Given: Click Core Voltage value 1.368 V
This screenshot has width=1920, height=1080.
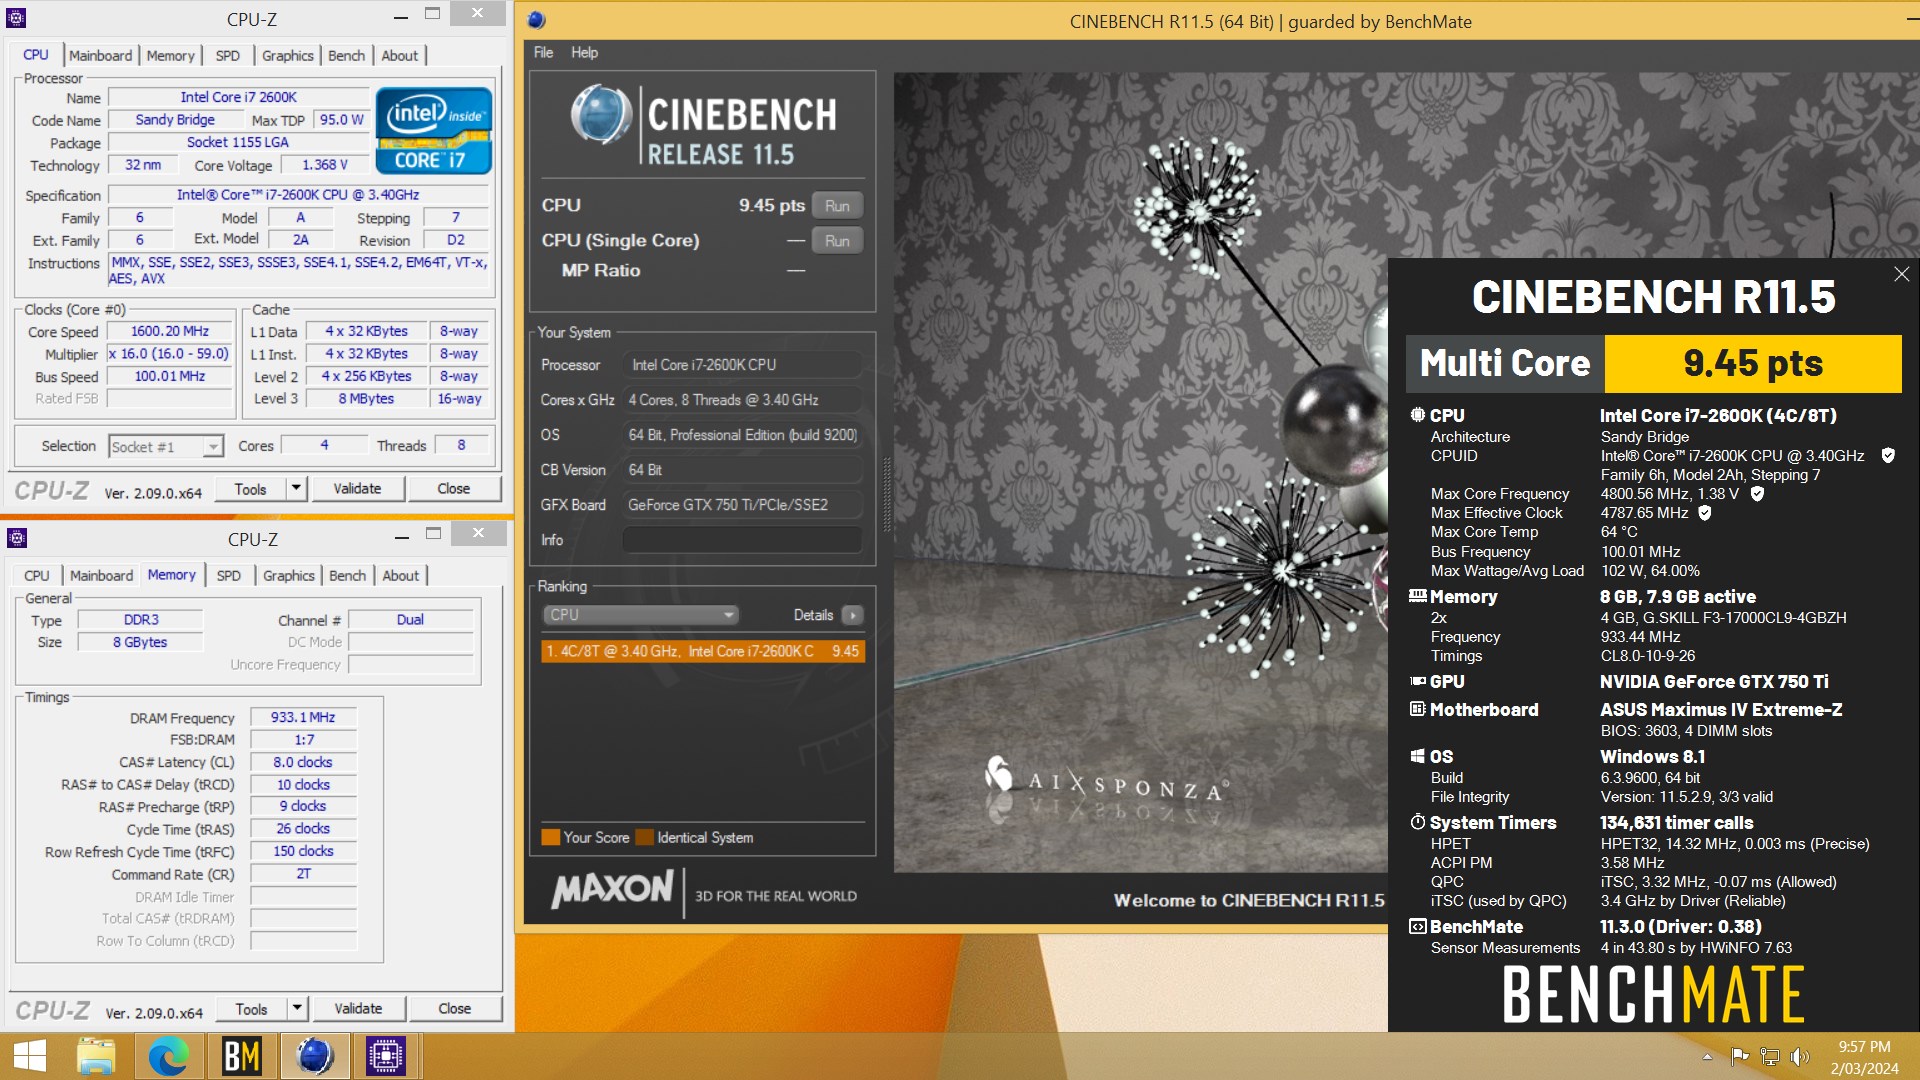Looking at the screenshot, I should (325, 165).
